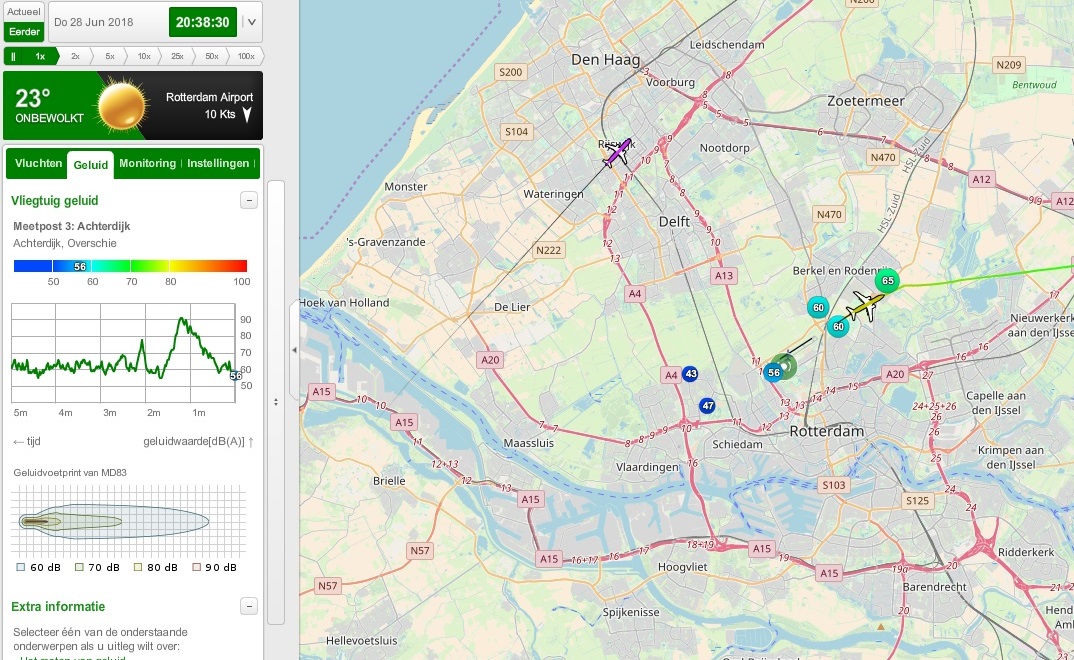The height and width of the screenshot is (660, 1074).
Task: Click the Achterdijk, Overschie location text
Action: [x=64, y=243]
